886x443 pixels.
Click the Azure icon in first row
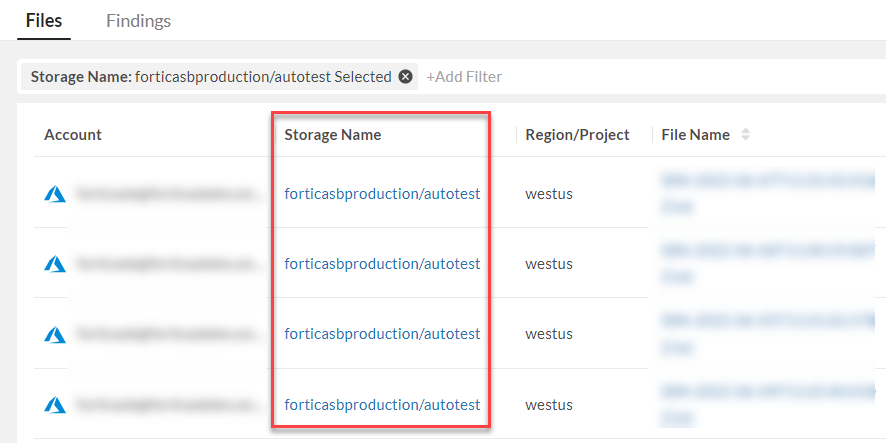tap(54, 194)
